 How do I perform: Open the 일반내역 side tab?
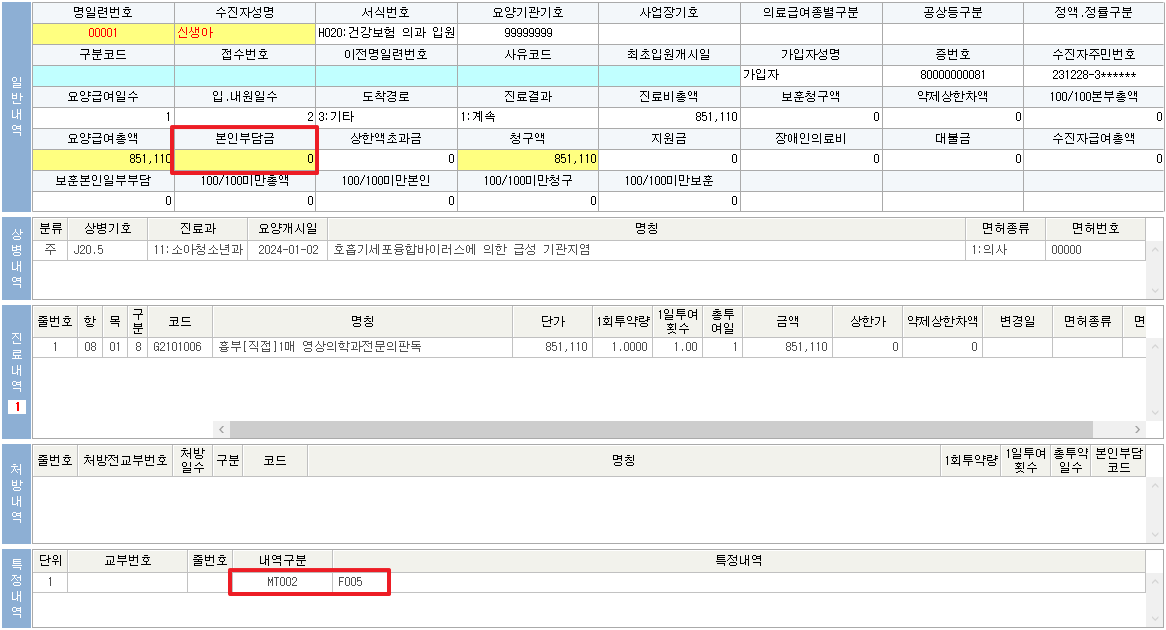coord(16,106)
